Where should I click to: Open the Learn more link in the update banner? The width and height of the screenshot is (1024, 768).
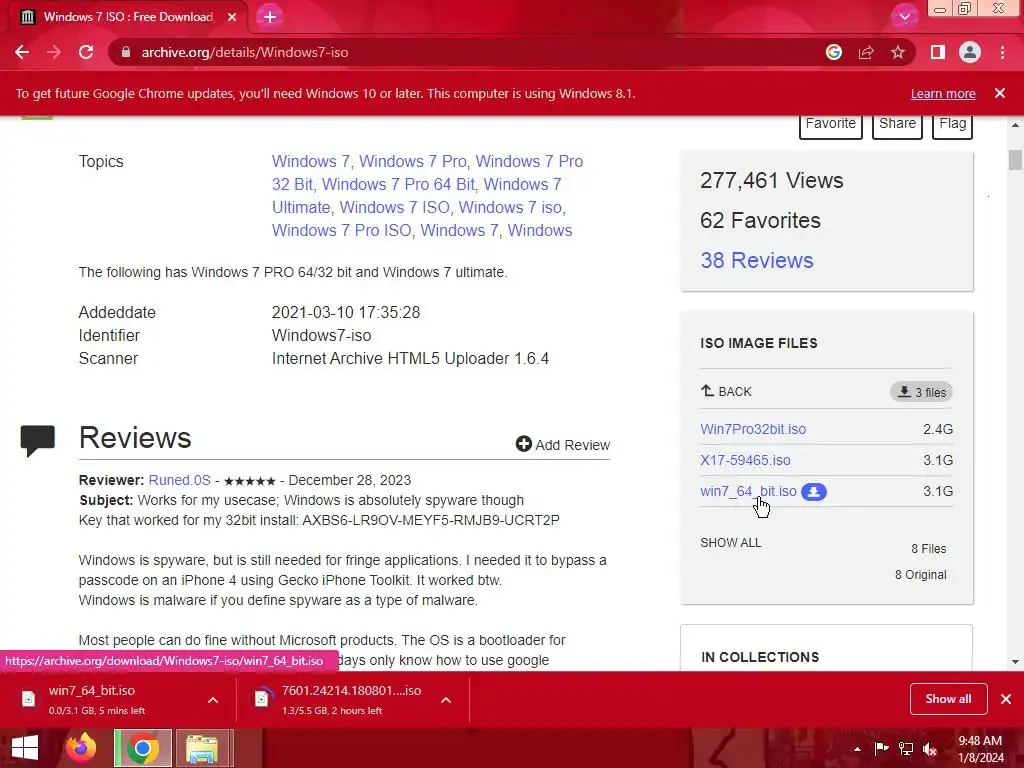[x=943, y=93]
